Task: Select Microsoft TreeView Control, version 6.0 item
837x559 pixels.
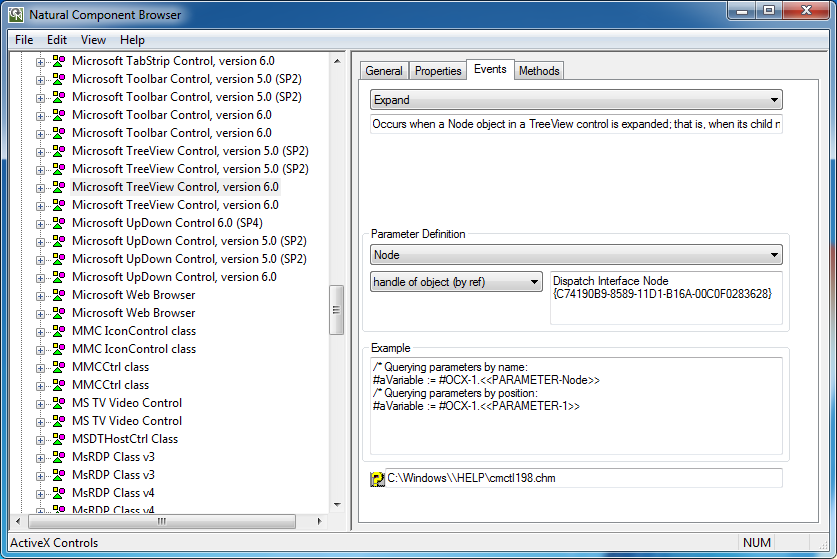Action: pyautogui.click(x=175, y=187)
